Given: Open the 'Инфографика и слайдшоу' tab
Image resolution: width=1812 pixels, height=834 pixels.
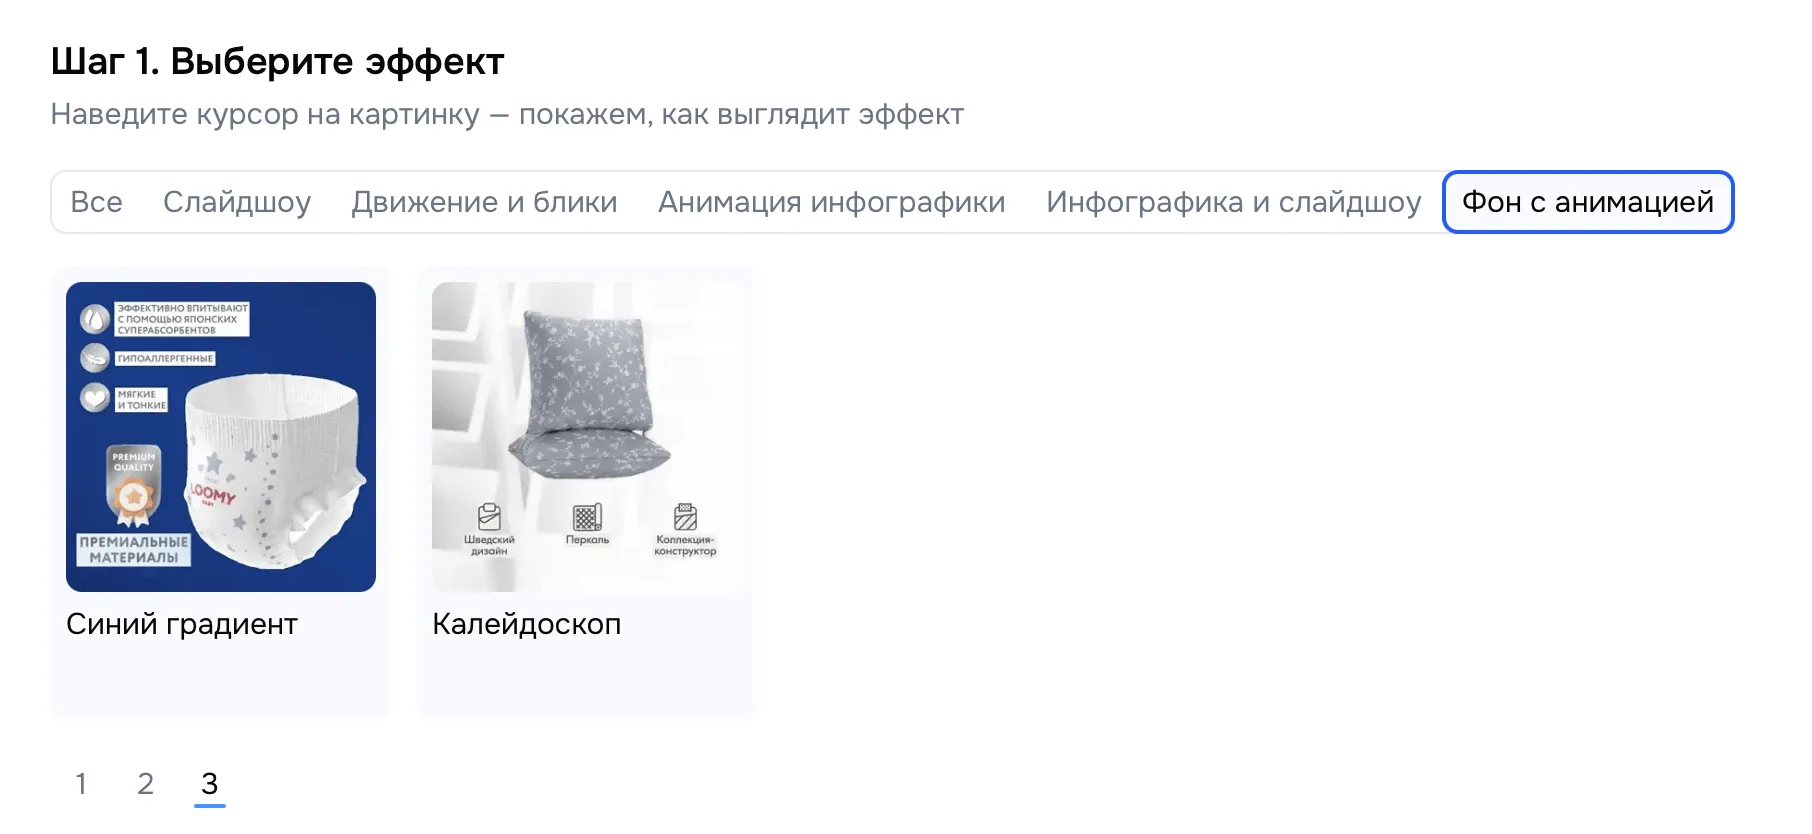Looking at the screenshot, I should pos(1234,202).
